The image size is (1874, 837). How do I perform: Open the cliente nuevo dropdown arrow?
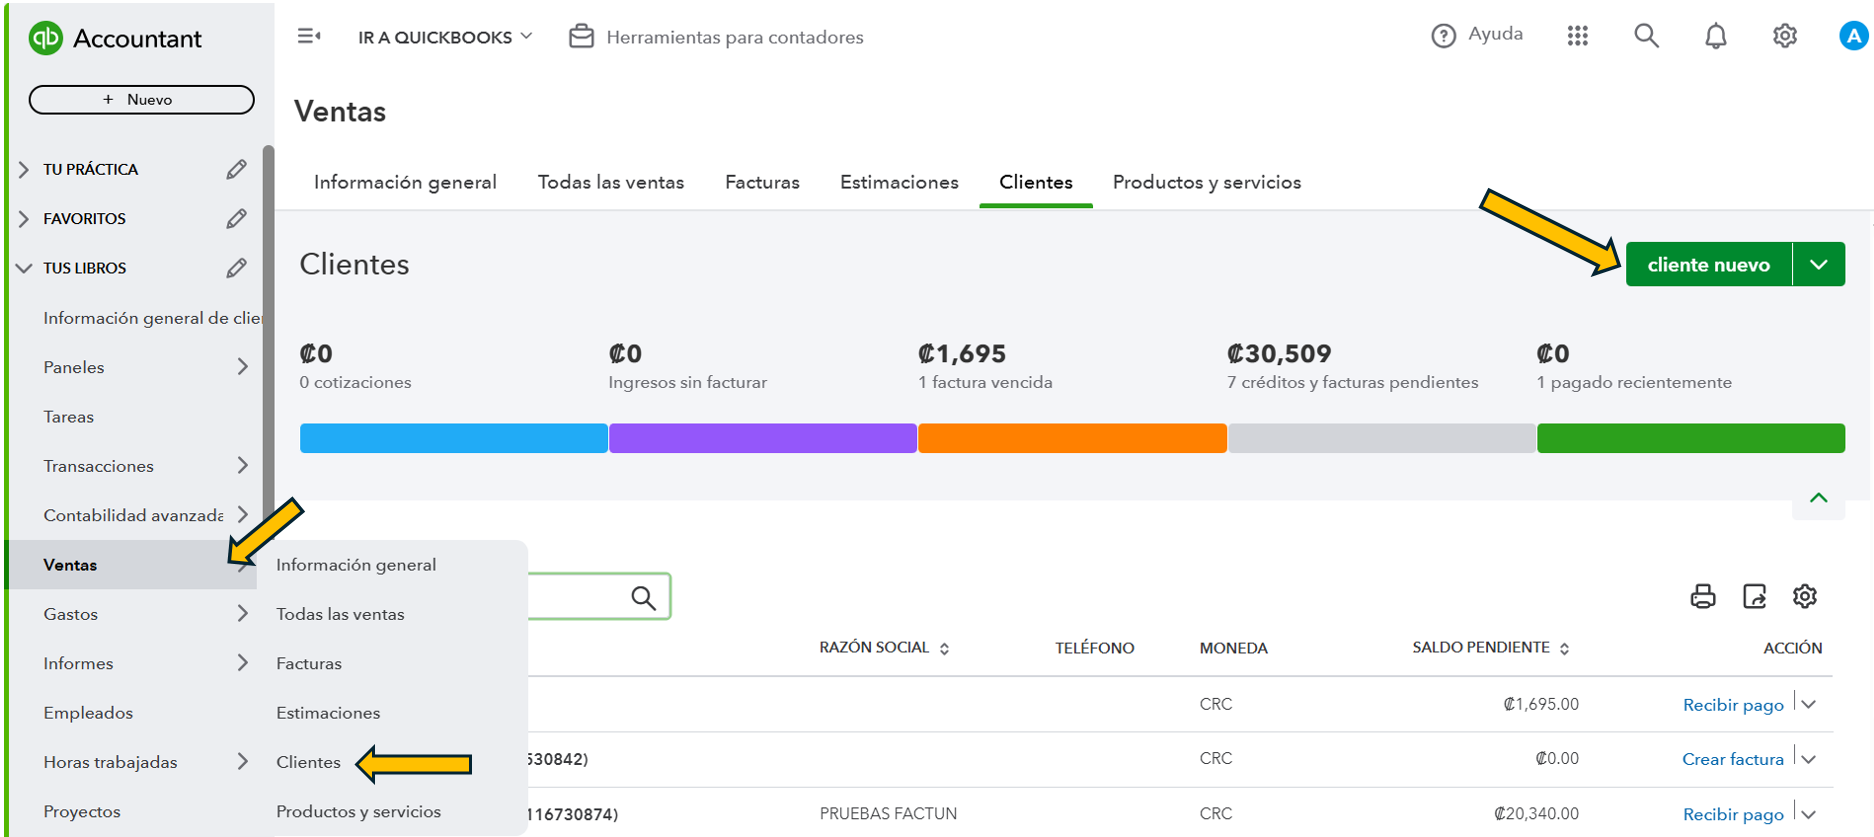click(x=1818, y=265)
